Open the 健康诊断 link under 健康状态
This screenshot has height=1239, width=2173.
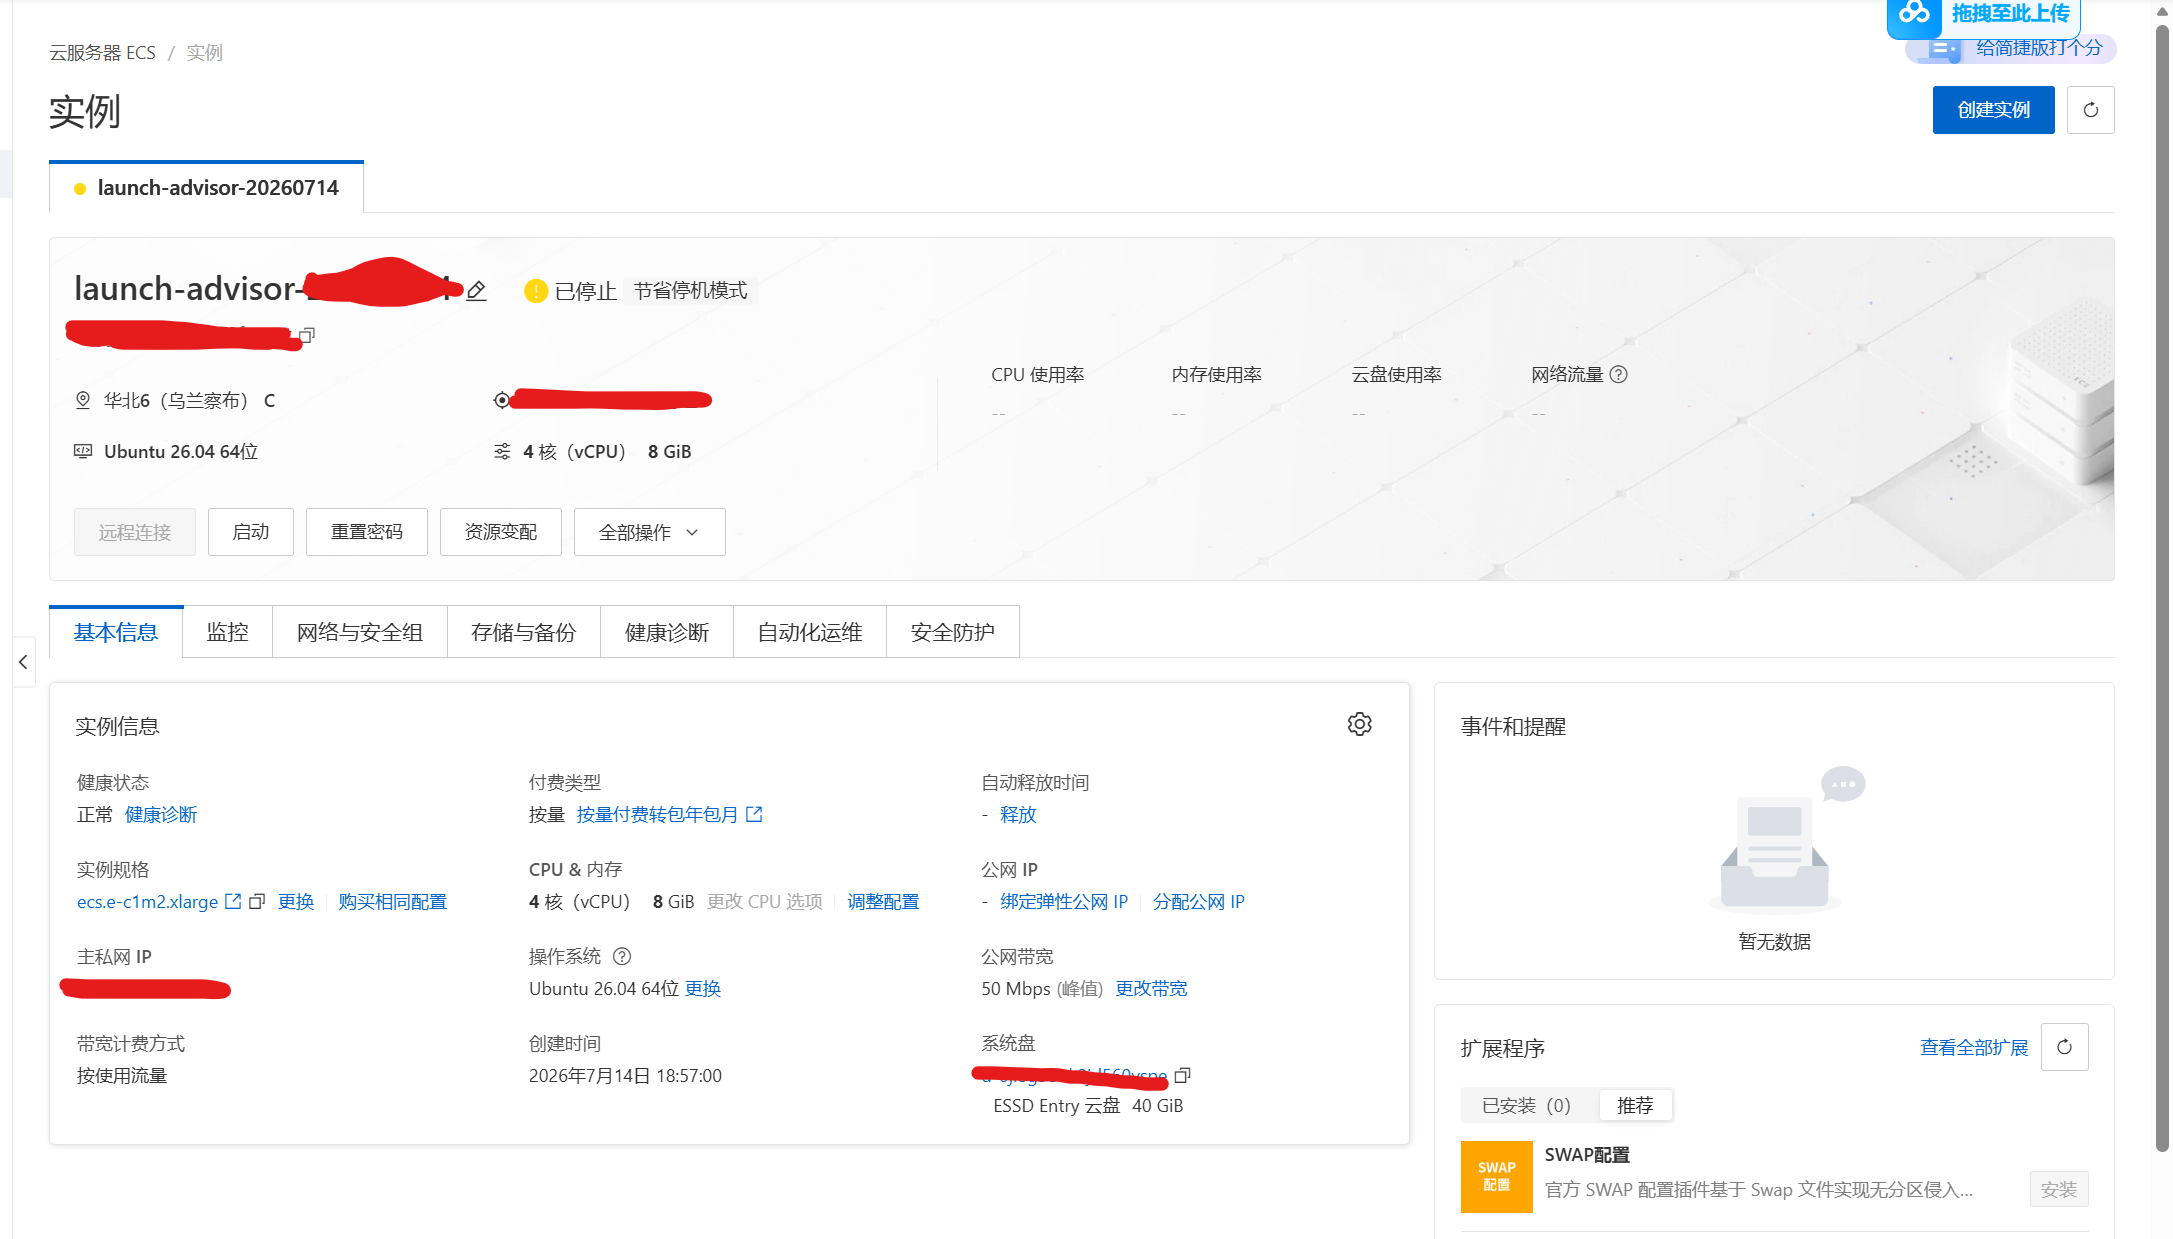161,814
